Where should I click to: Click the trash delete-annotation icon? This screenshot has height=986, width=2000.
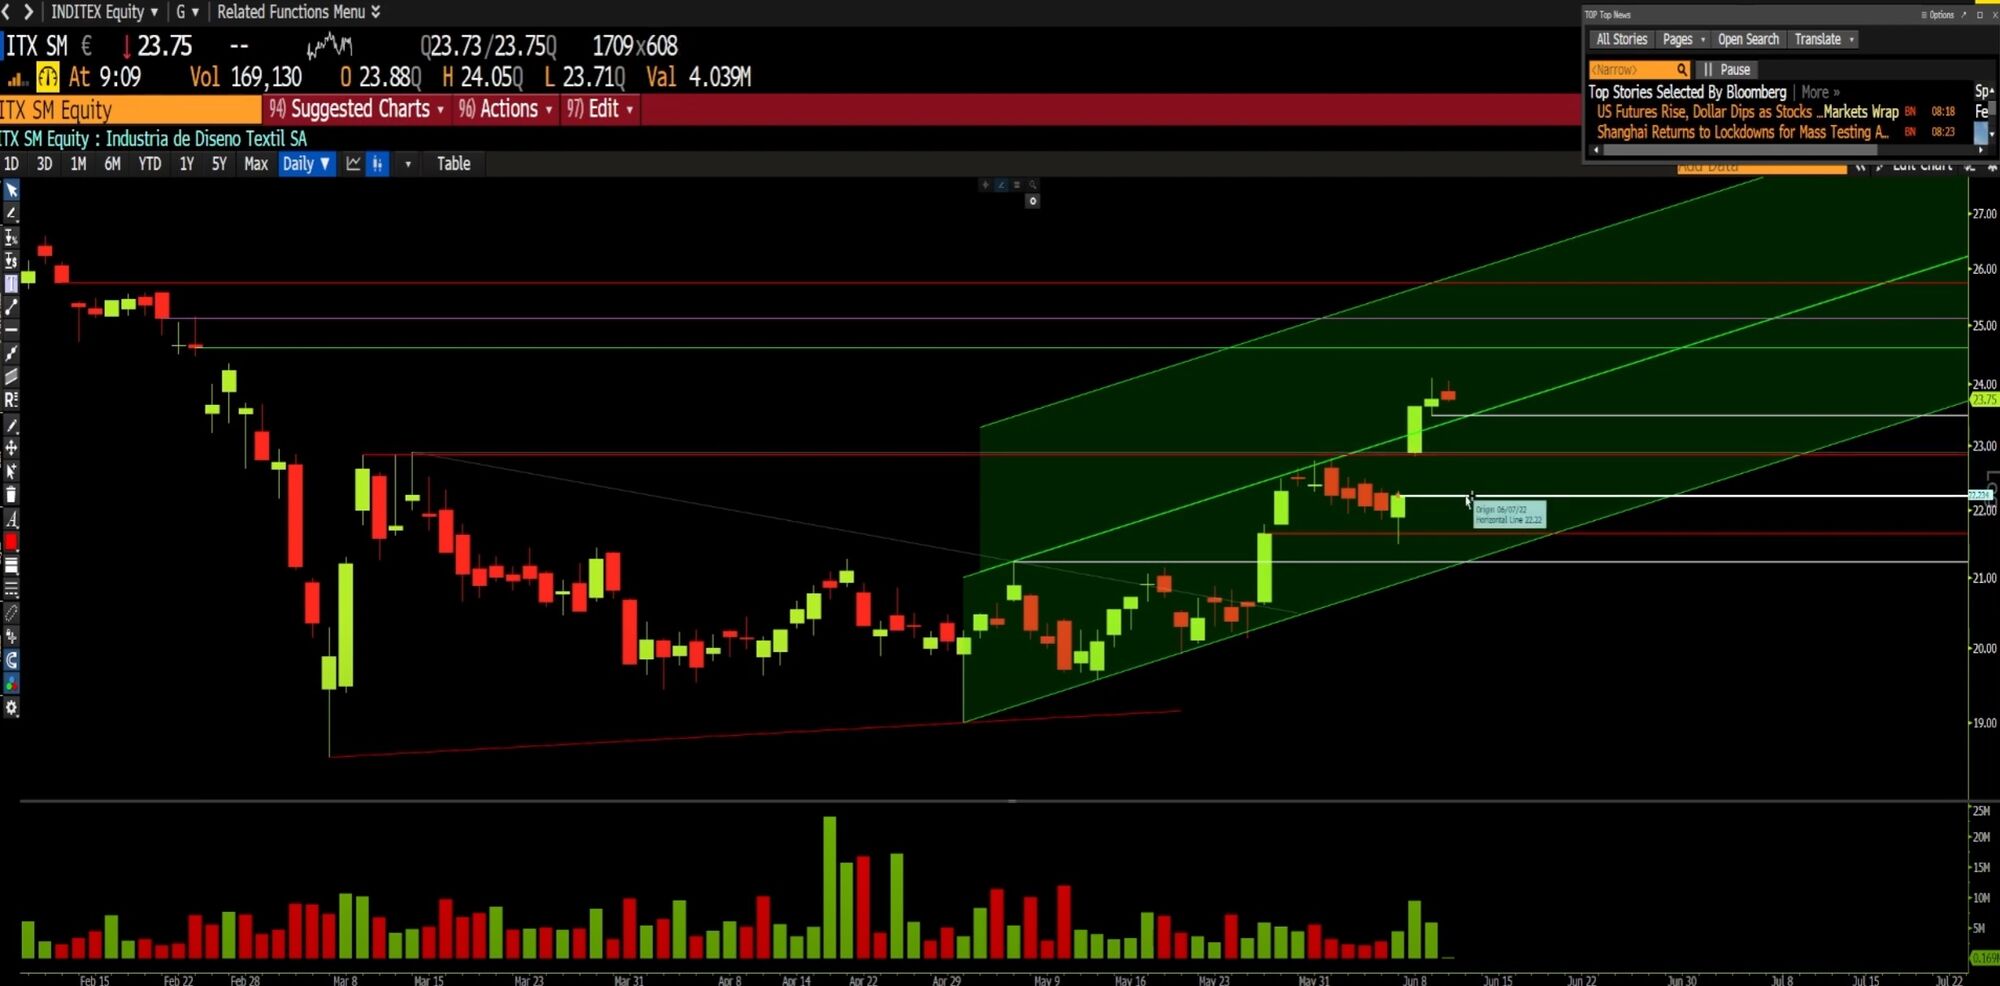(11, 495)
